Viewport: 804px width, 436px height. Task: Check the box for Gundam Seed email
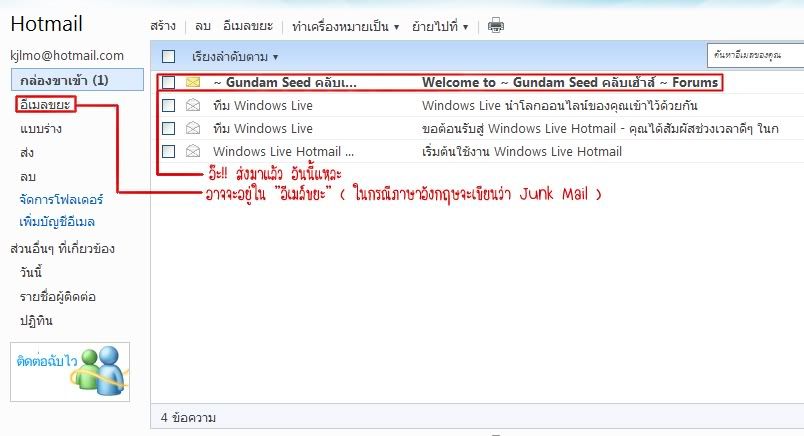[x=168, y=82]
